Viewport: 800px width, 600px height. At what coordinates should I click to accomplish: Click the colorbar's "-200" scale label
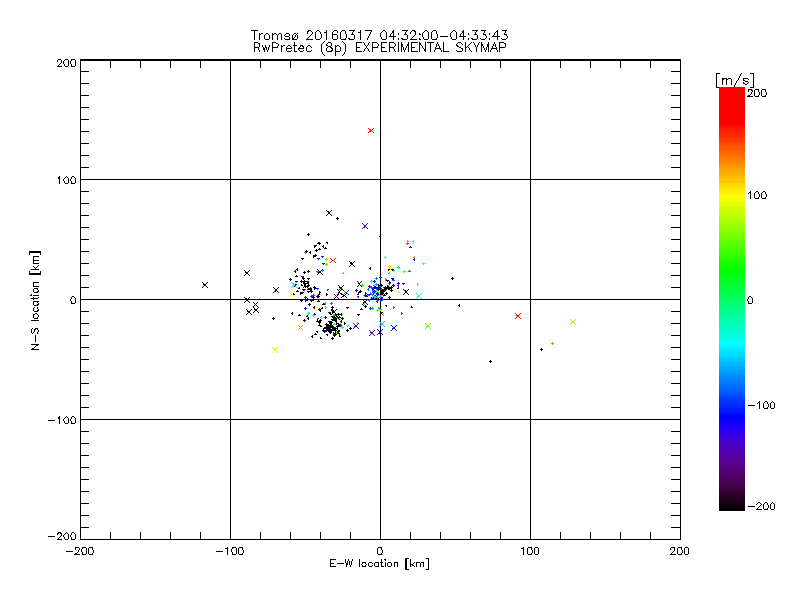coord(761,506)
